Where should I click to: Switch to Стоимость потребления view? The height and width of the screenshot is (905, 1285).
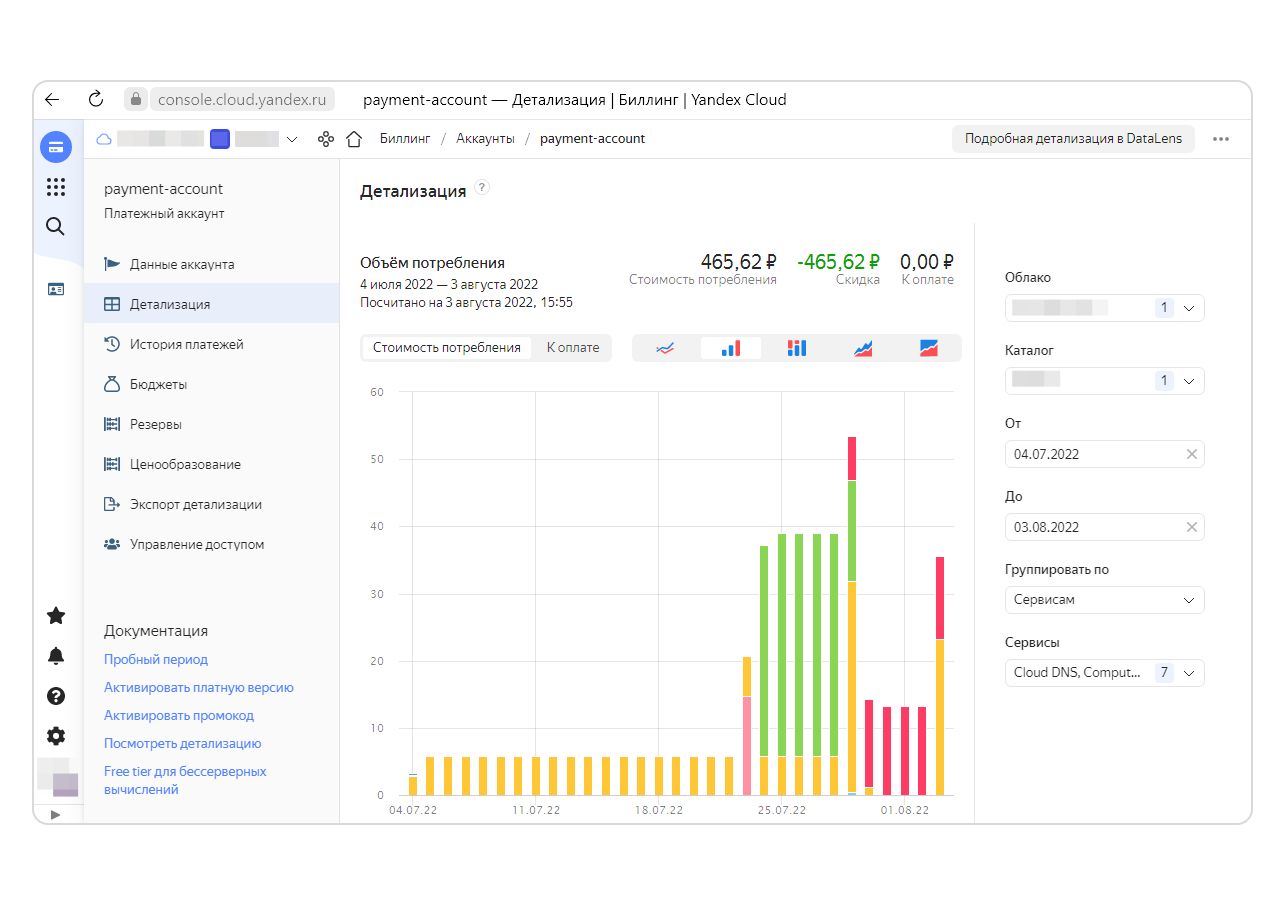pos(447,348)
